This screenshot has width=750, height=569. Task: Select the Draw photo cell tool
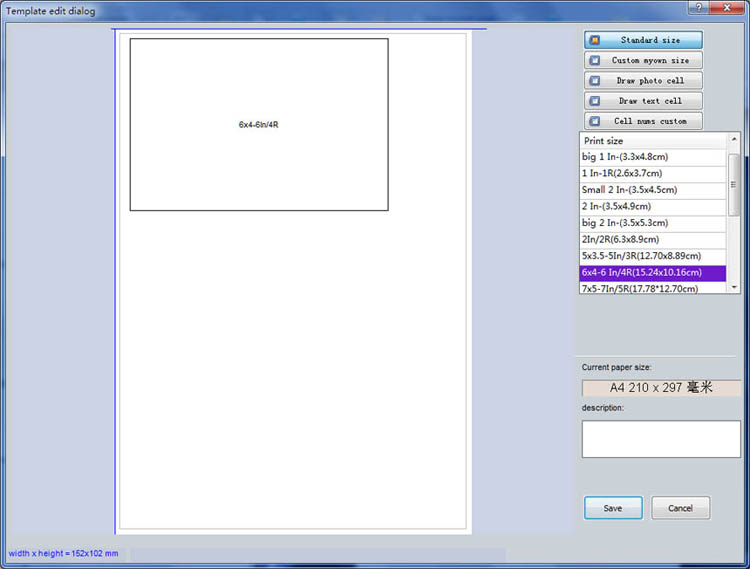[x=643, y=81]
